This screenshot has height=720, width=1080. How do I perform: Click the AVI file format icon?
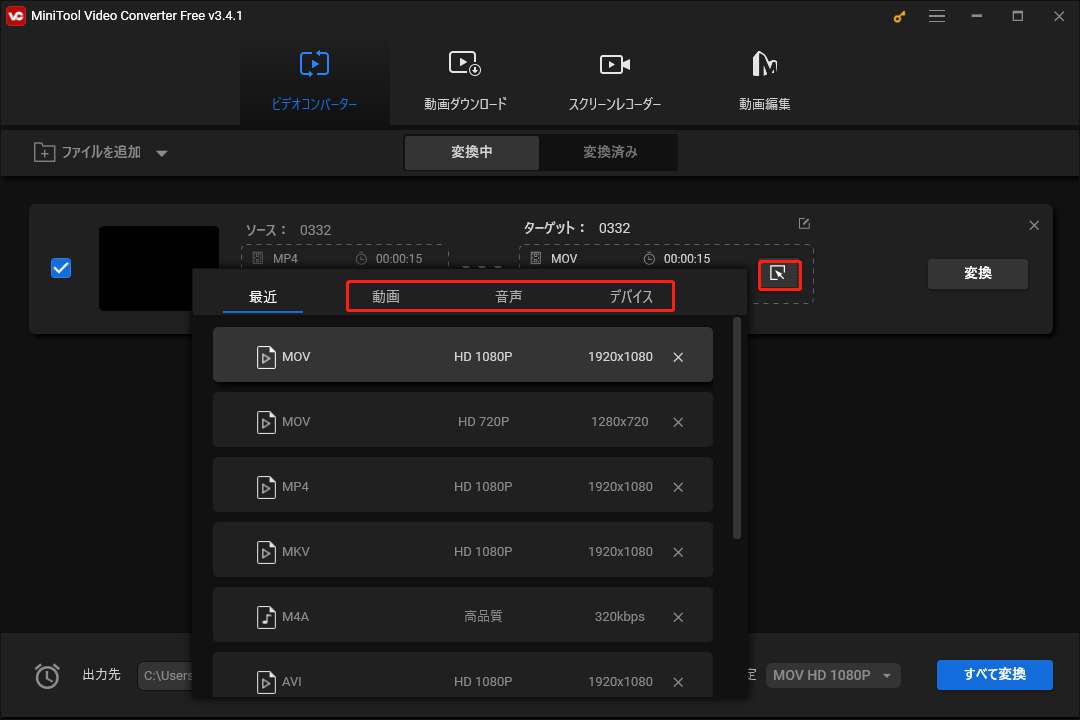266,682
